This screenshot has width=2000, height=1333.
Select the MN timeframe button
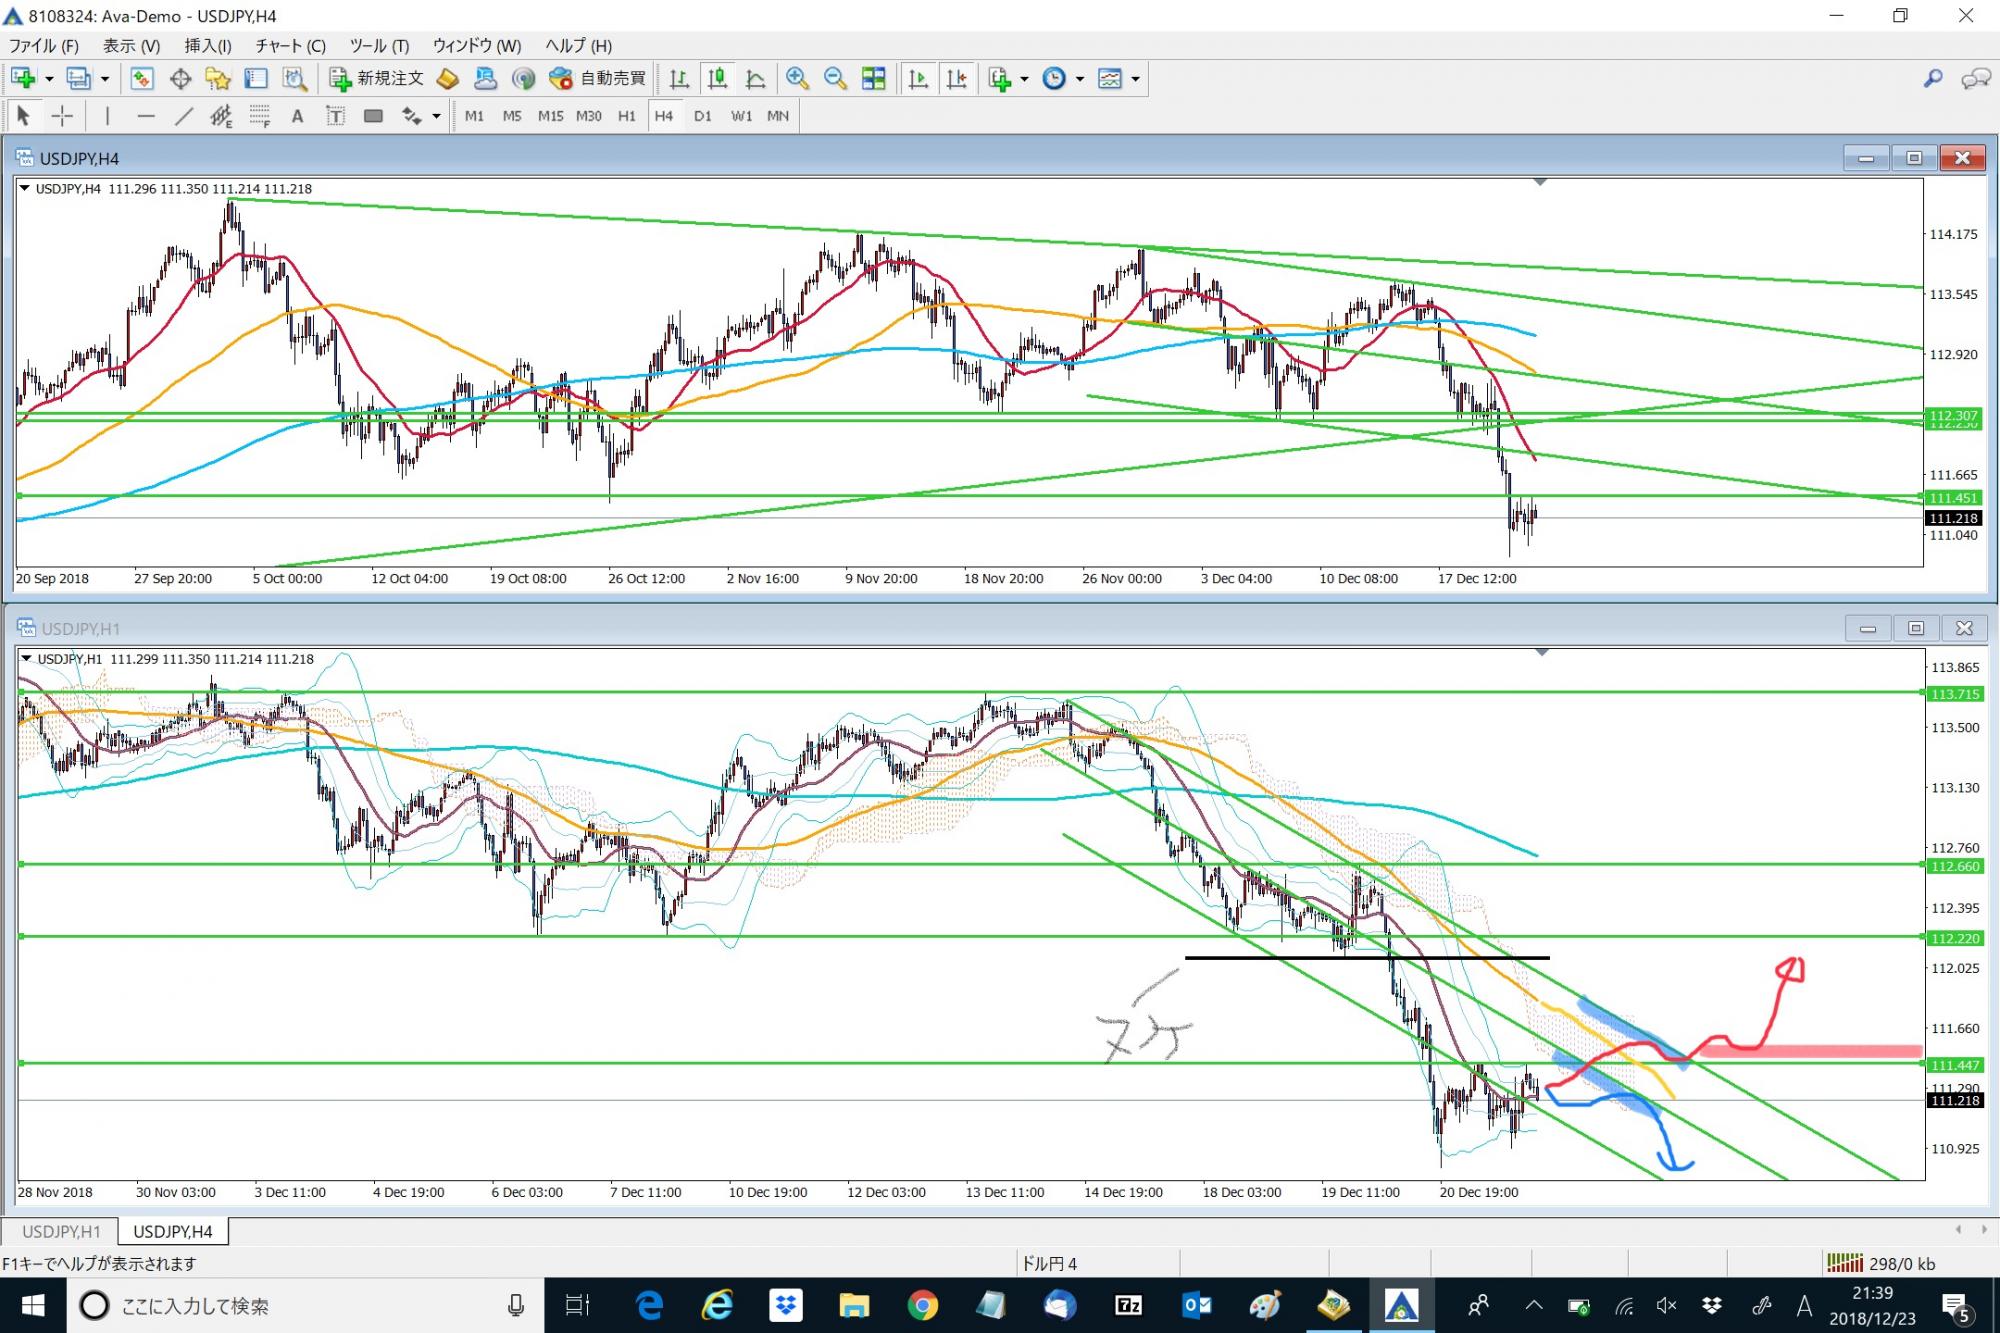tap(778, 116)
